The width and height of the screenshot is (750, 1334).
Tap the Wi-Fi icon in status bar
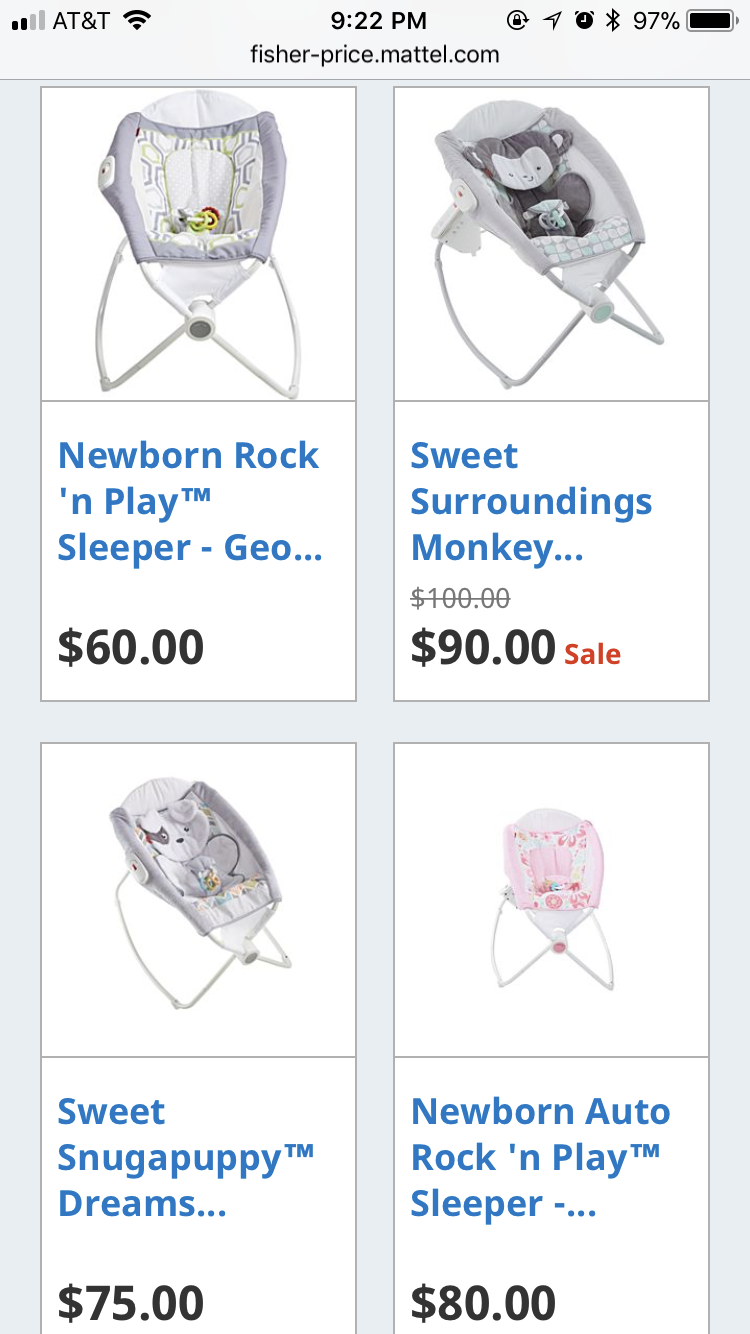136,20
